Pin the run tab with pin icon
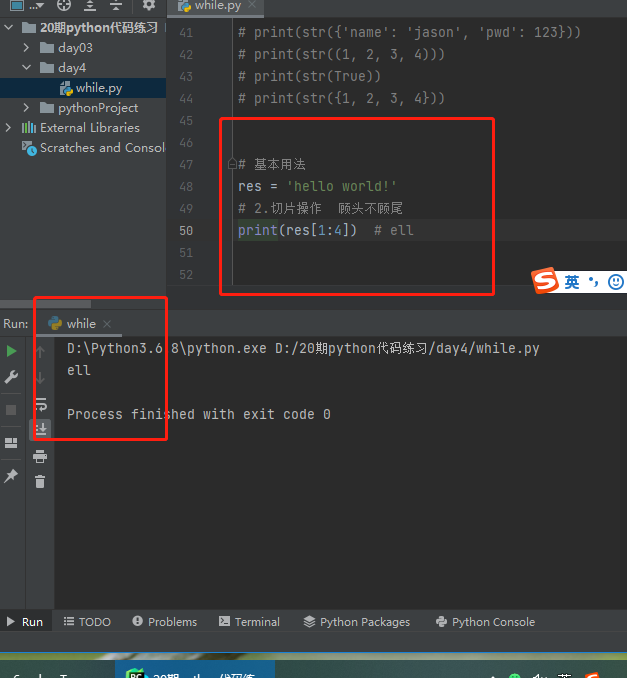Screen dimensions: 627x678 pyautogui.click(x=11, y=476)
